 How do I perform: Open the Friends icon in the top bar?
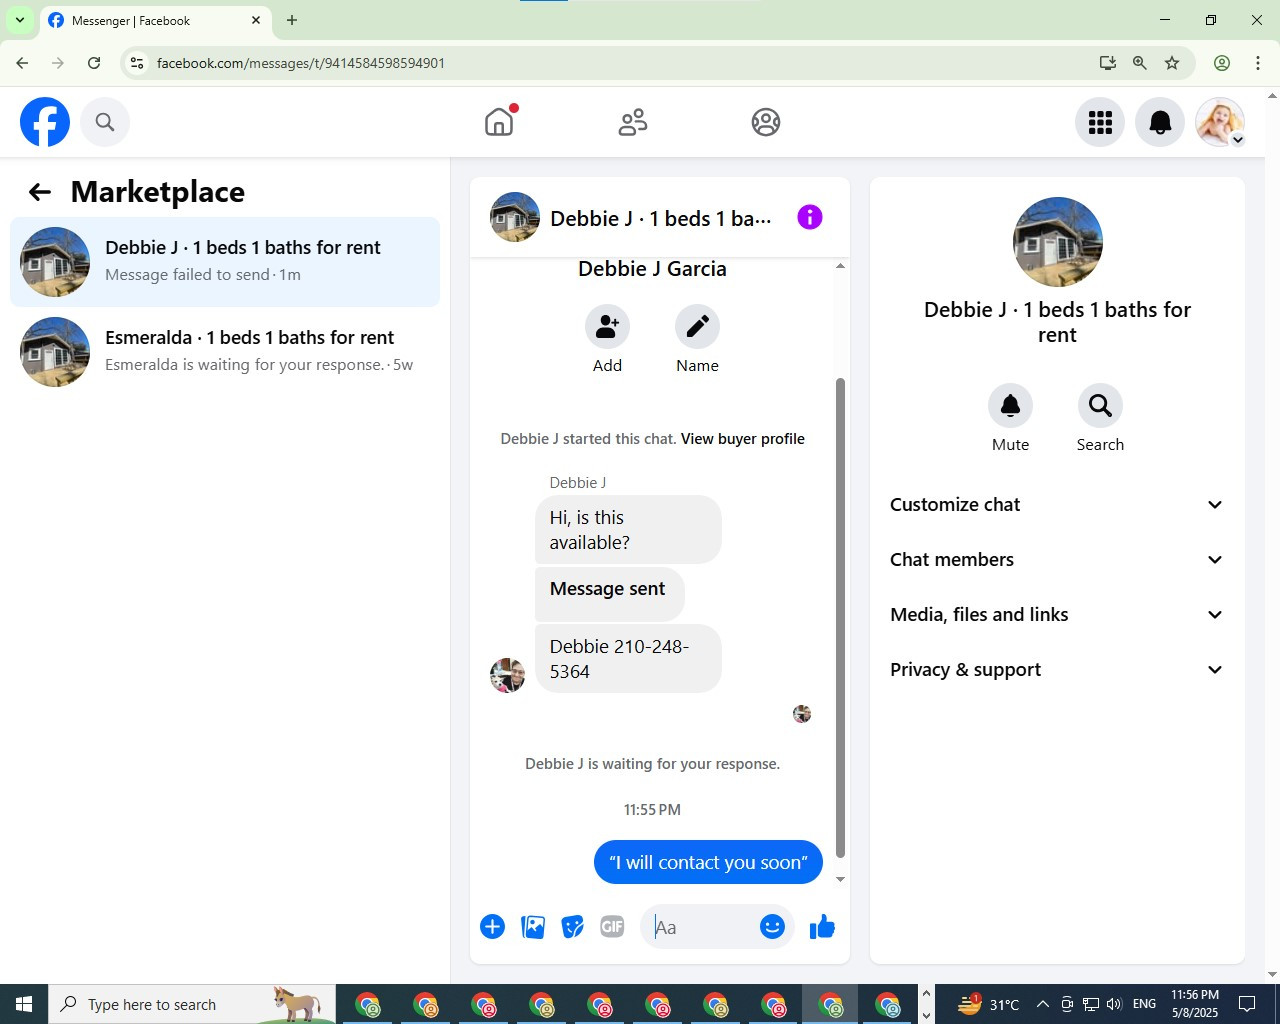pyautogui.click(x=633, y=122)
